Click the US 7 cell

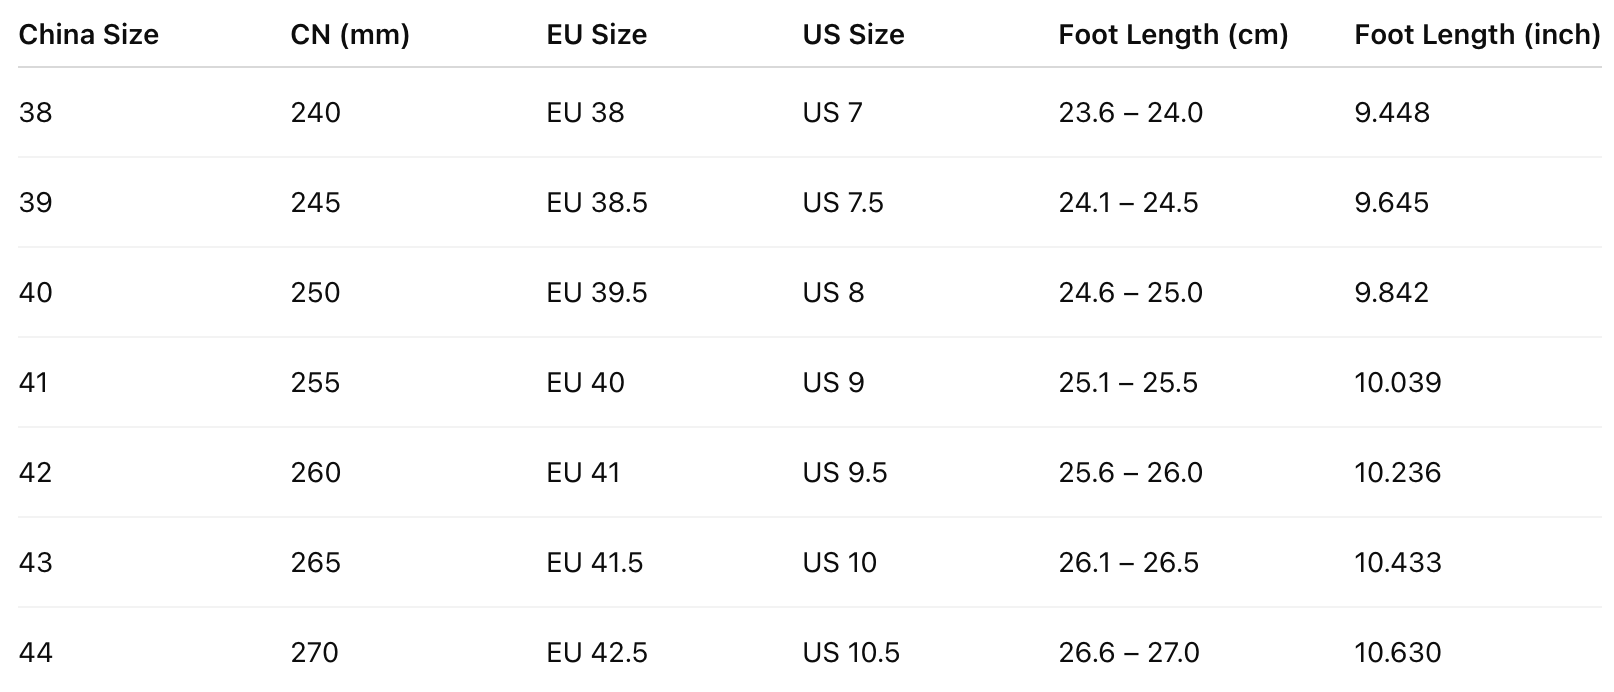click(x=832, y=113)
